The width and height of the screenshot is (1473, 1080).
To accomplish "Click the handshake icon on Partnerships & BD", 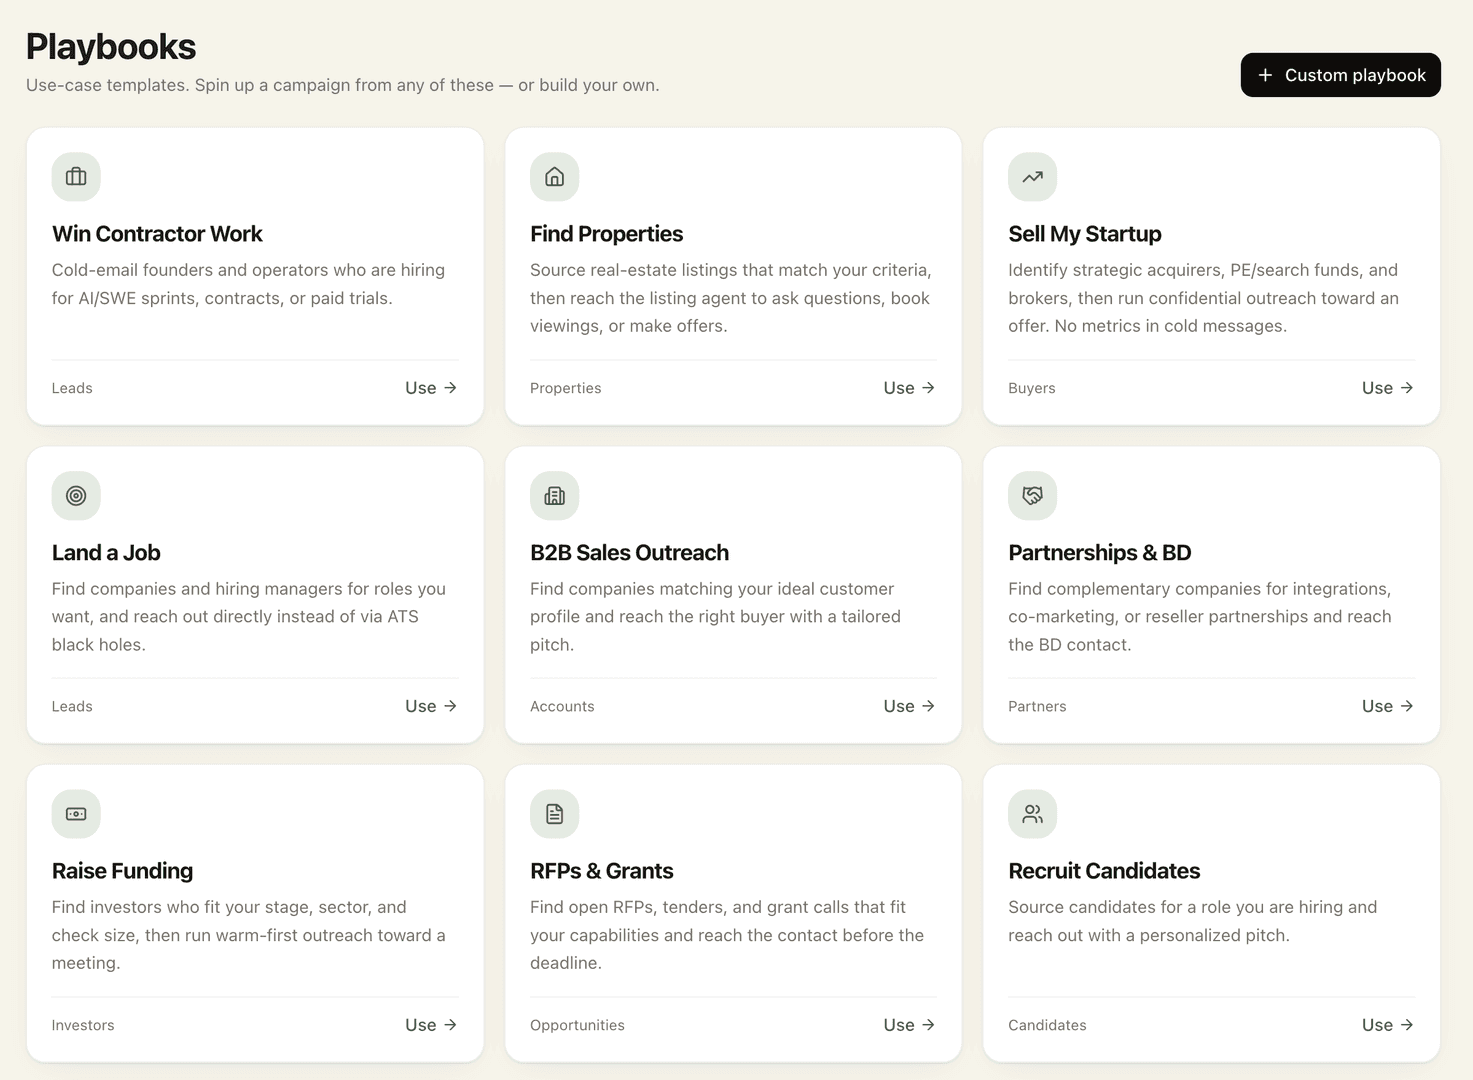I will click(x=1033, y=496).
